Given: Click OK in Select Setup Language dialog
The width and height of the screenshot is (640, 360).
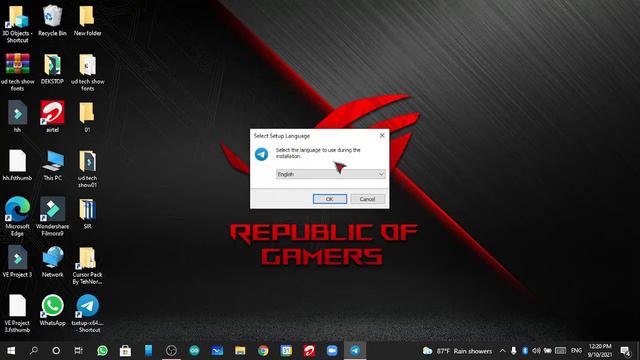Looking at the screenshot, I should pyautogui.click(x=330, y=199).
